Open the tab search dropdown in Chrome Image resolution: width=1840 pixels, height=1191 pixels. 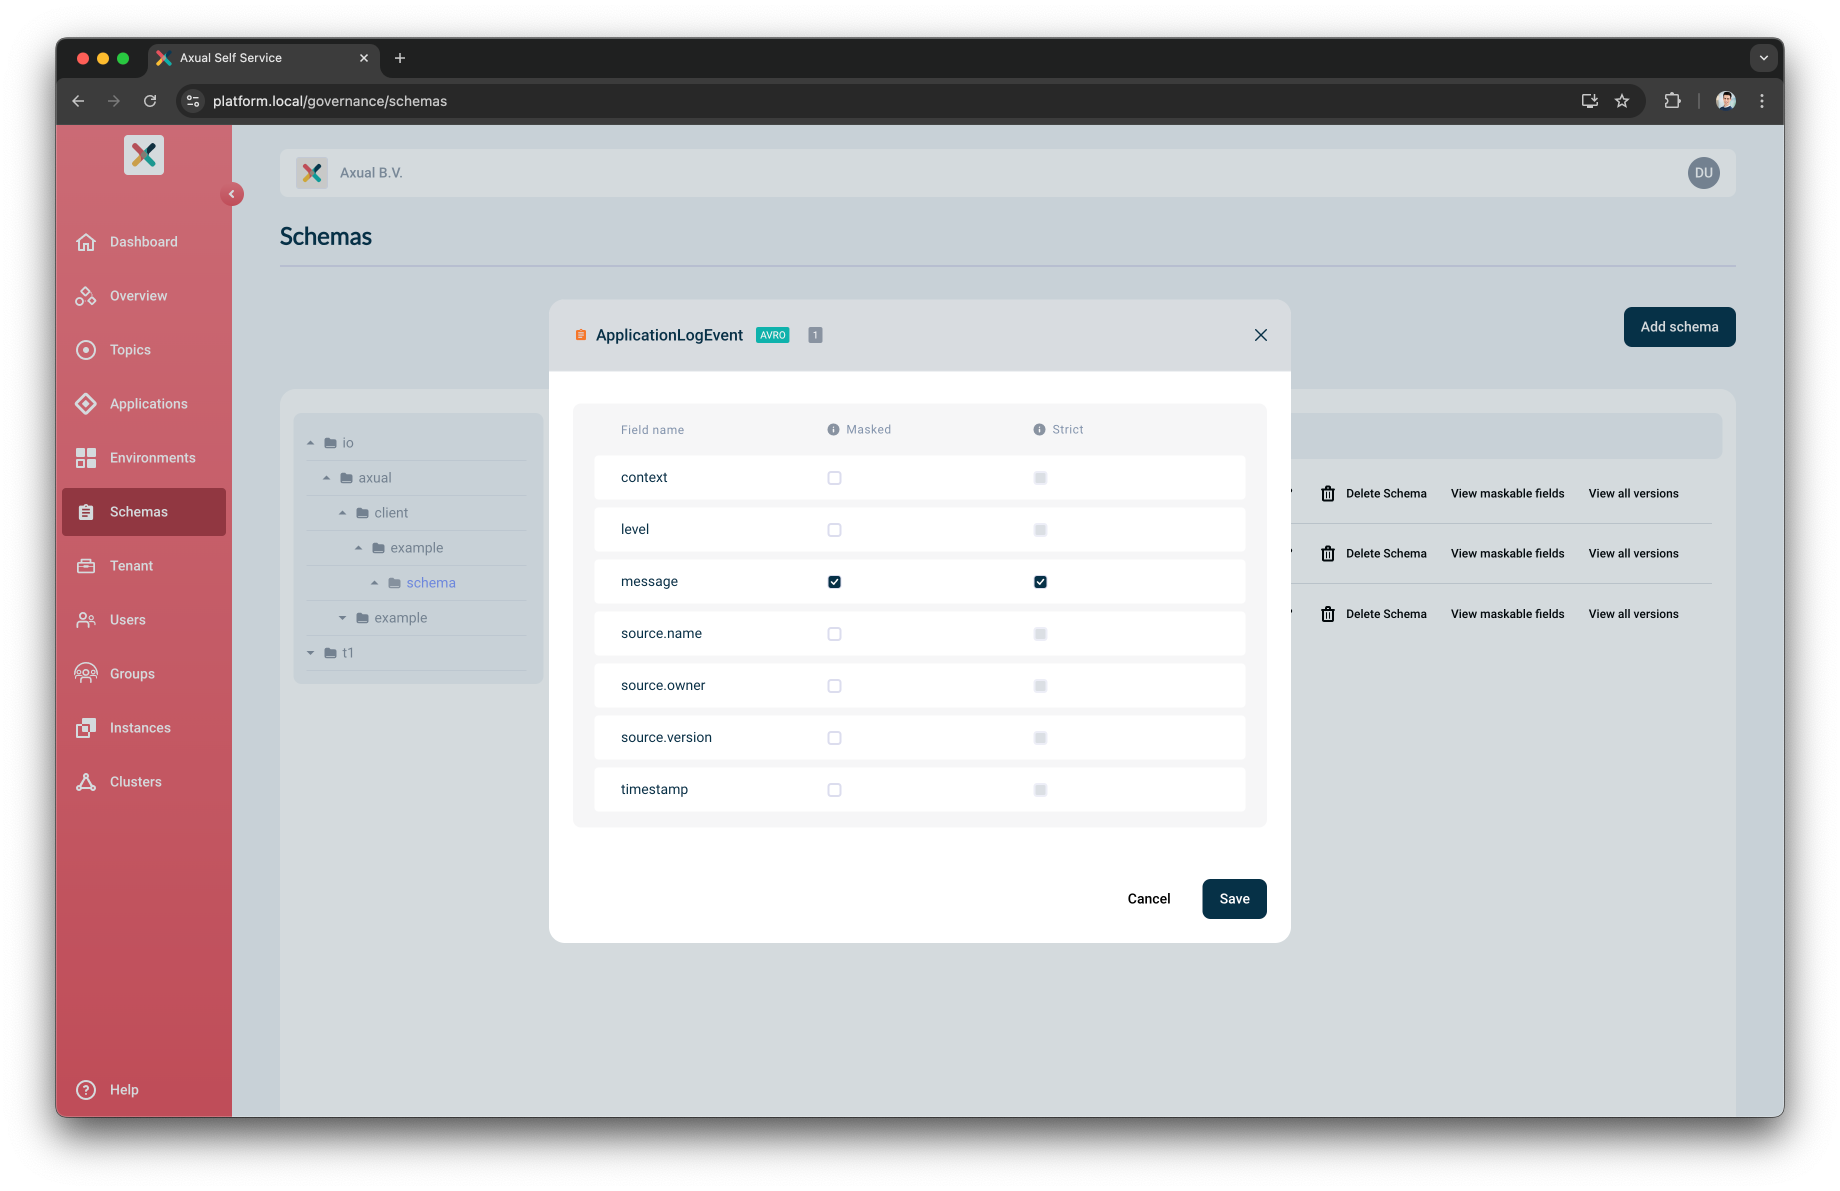click(1763, 58)
